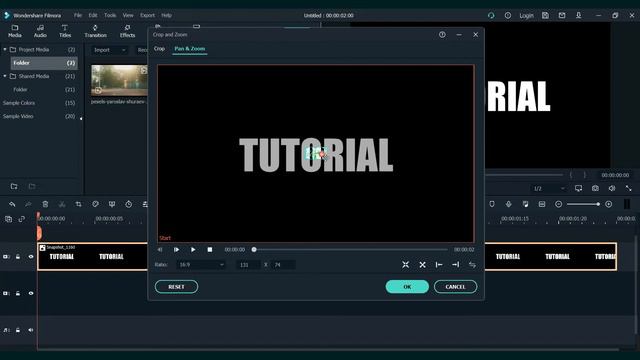Open the preview quality 1/2 dropdown
Screen dimensions: 640x360
[549, 188]
